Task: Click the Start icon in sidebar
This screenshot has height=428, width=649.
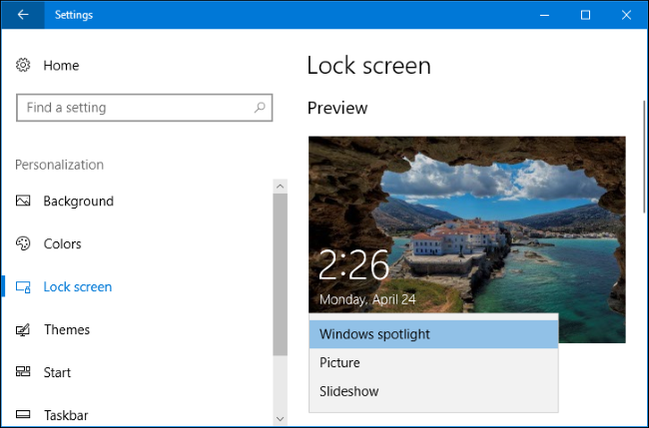Action: pyautogui.click(x=24, y=372)
